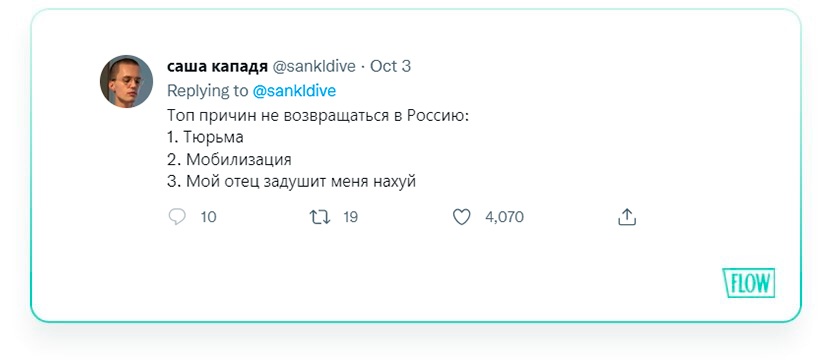Like the tweet with heart icon
This screenshot has height=362, width=830.
point(462,217)
